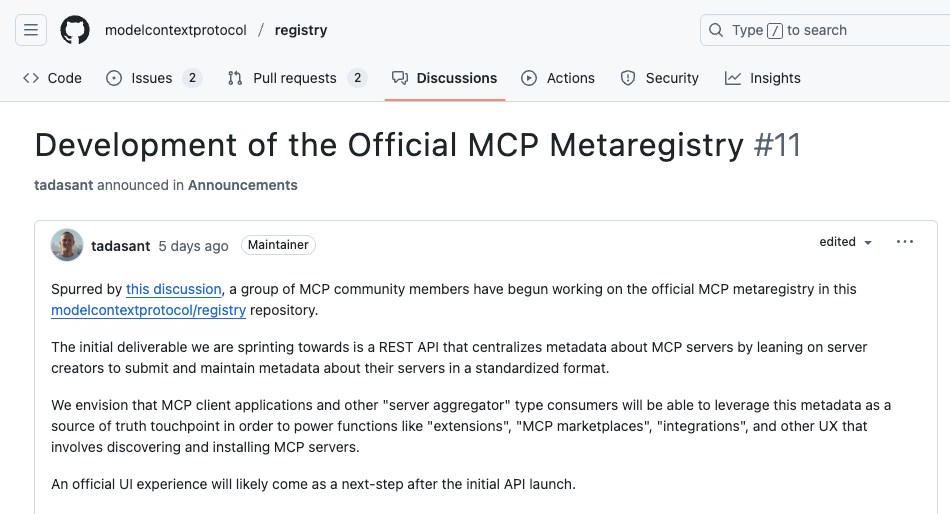Click the GitHub logo icon
Screen dimensions: 950x514
pyautogui.click(x=75, y=30)
